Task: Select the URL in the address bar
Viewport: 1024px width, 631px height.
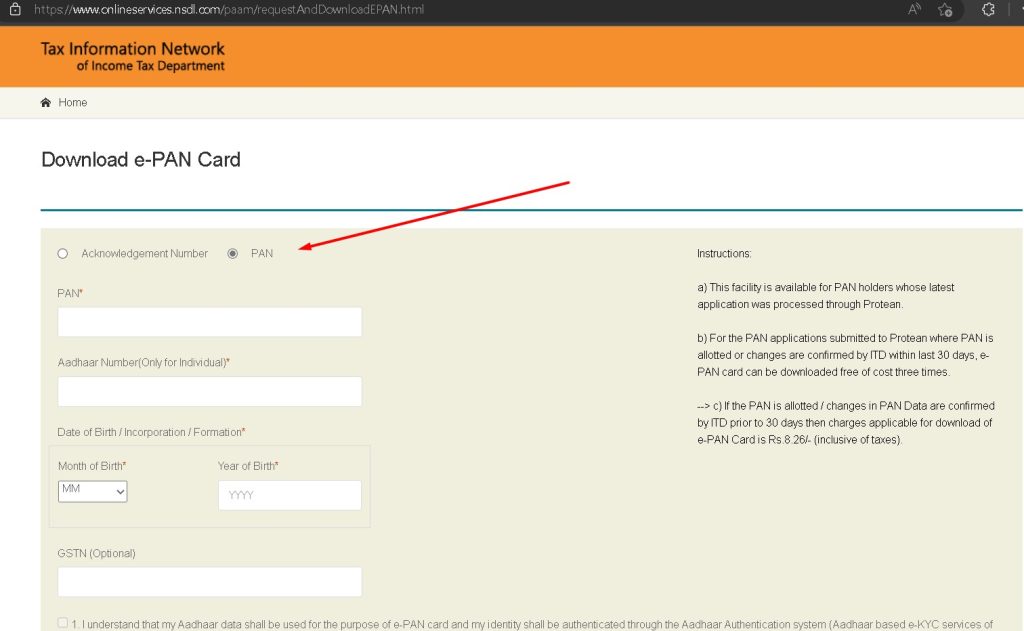Action: click(230, 11)
